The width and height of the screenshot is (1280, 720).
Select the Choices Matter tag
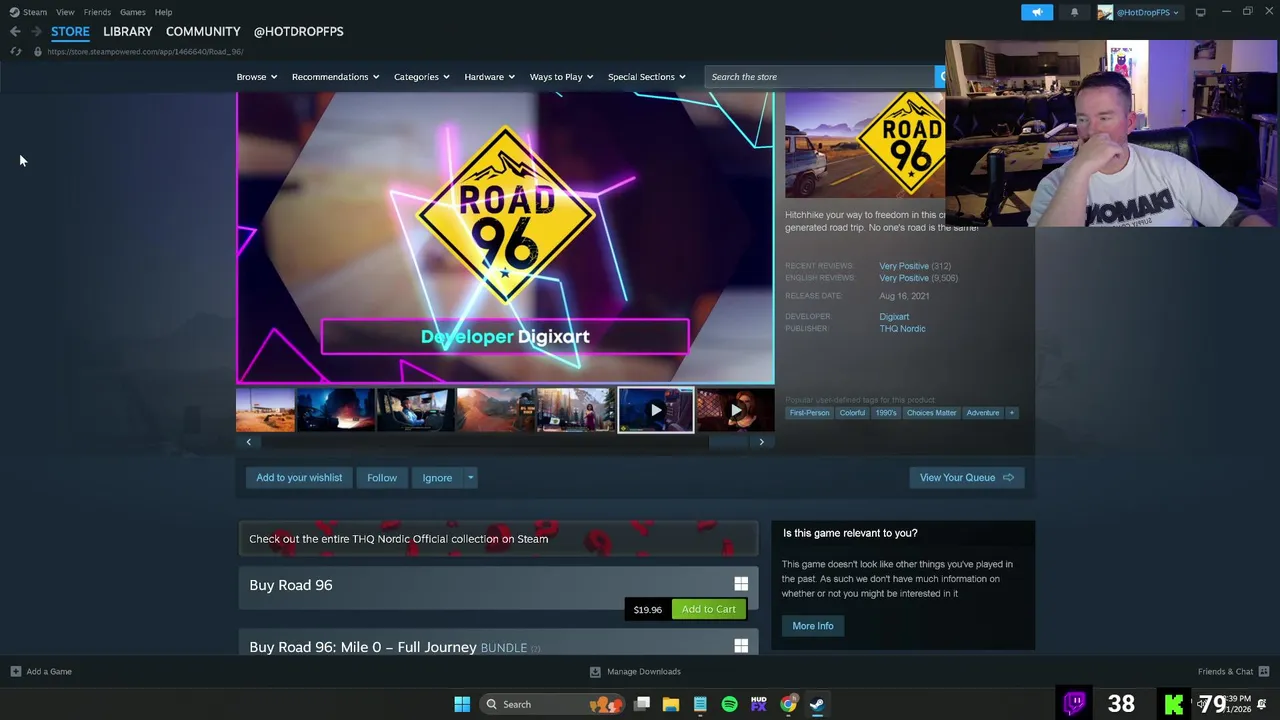(932, 413)
